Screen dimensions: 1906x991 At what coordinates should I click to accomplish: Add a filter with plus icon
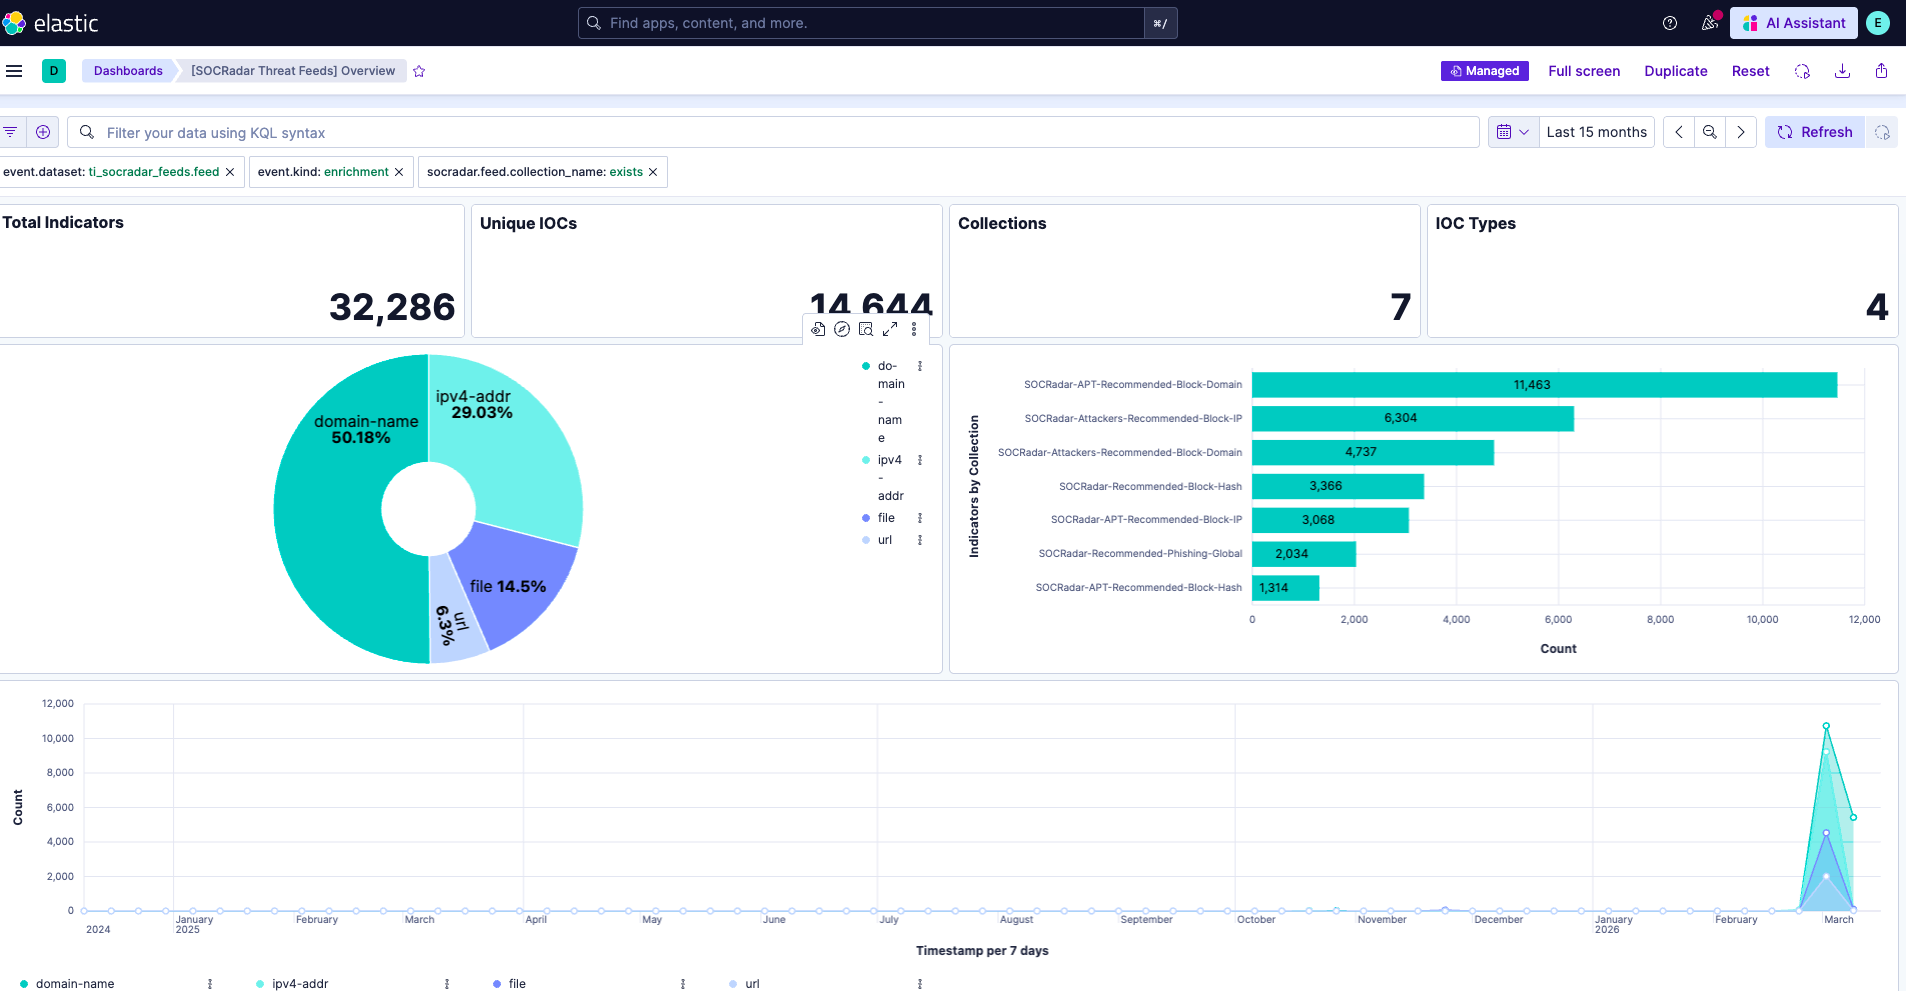coord(43,132)
